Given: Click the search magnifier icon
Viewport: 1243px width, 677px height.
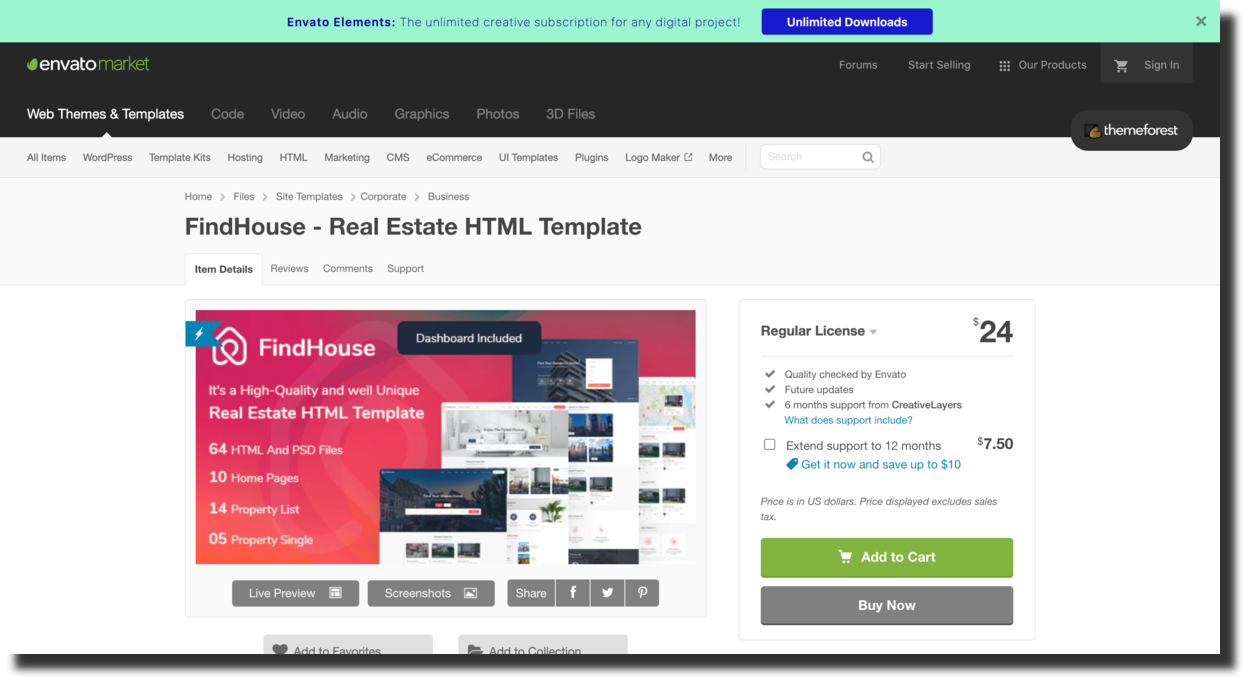Looking at the screenshot, I should (868, 157).
